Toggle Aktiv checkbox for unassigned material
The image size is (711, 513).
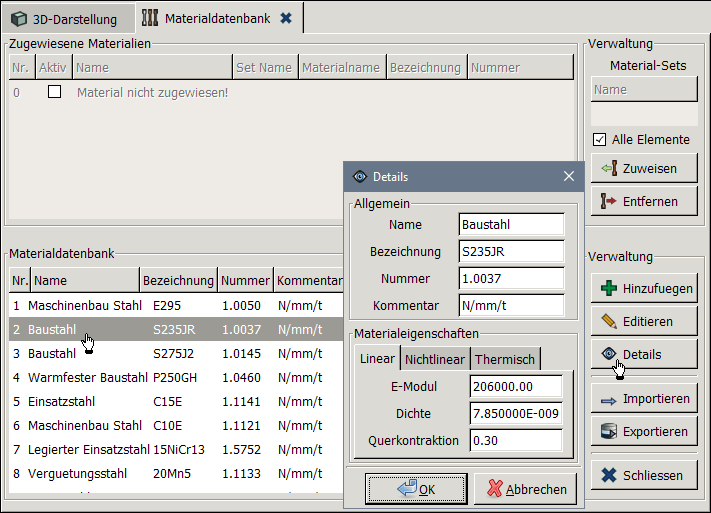(x=55, y=92)
